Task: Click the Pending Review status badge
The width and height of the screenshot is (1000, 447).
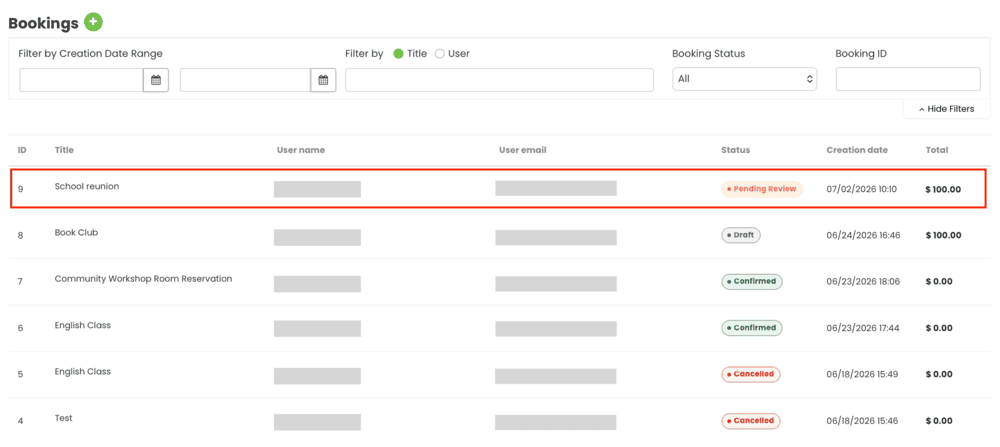Action: (x=762, y=189)
